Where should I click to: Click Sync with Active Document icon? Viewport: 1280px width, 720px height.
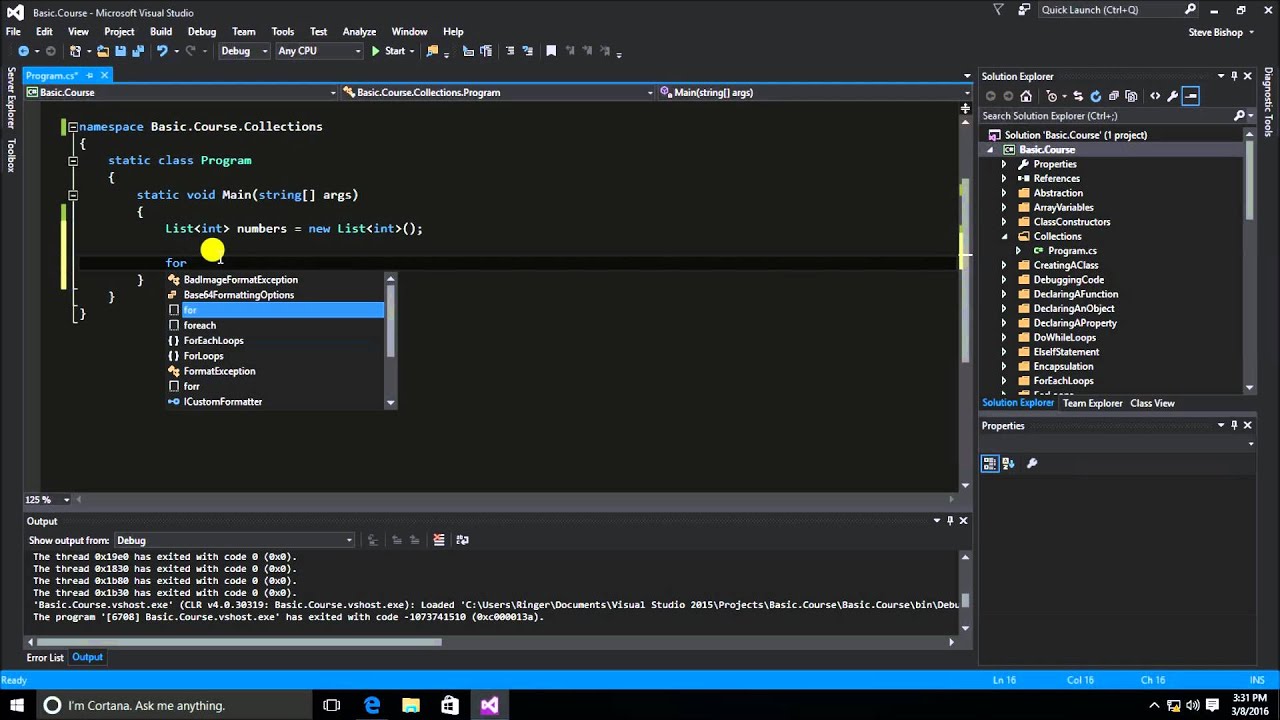[1078, 96]
